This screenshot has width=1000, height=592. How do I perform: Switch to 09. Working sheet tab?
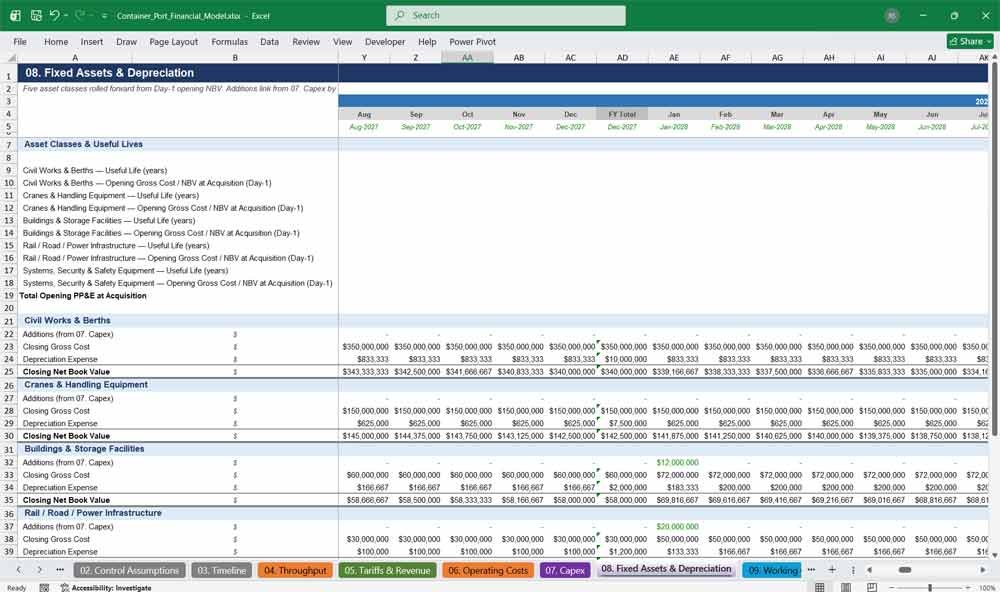click(x=772, y=570)
